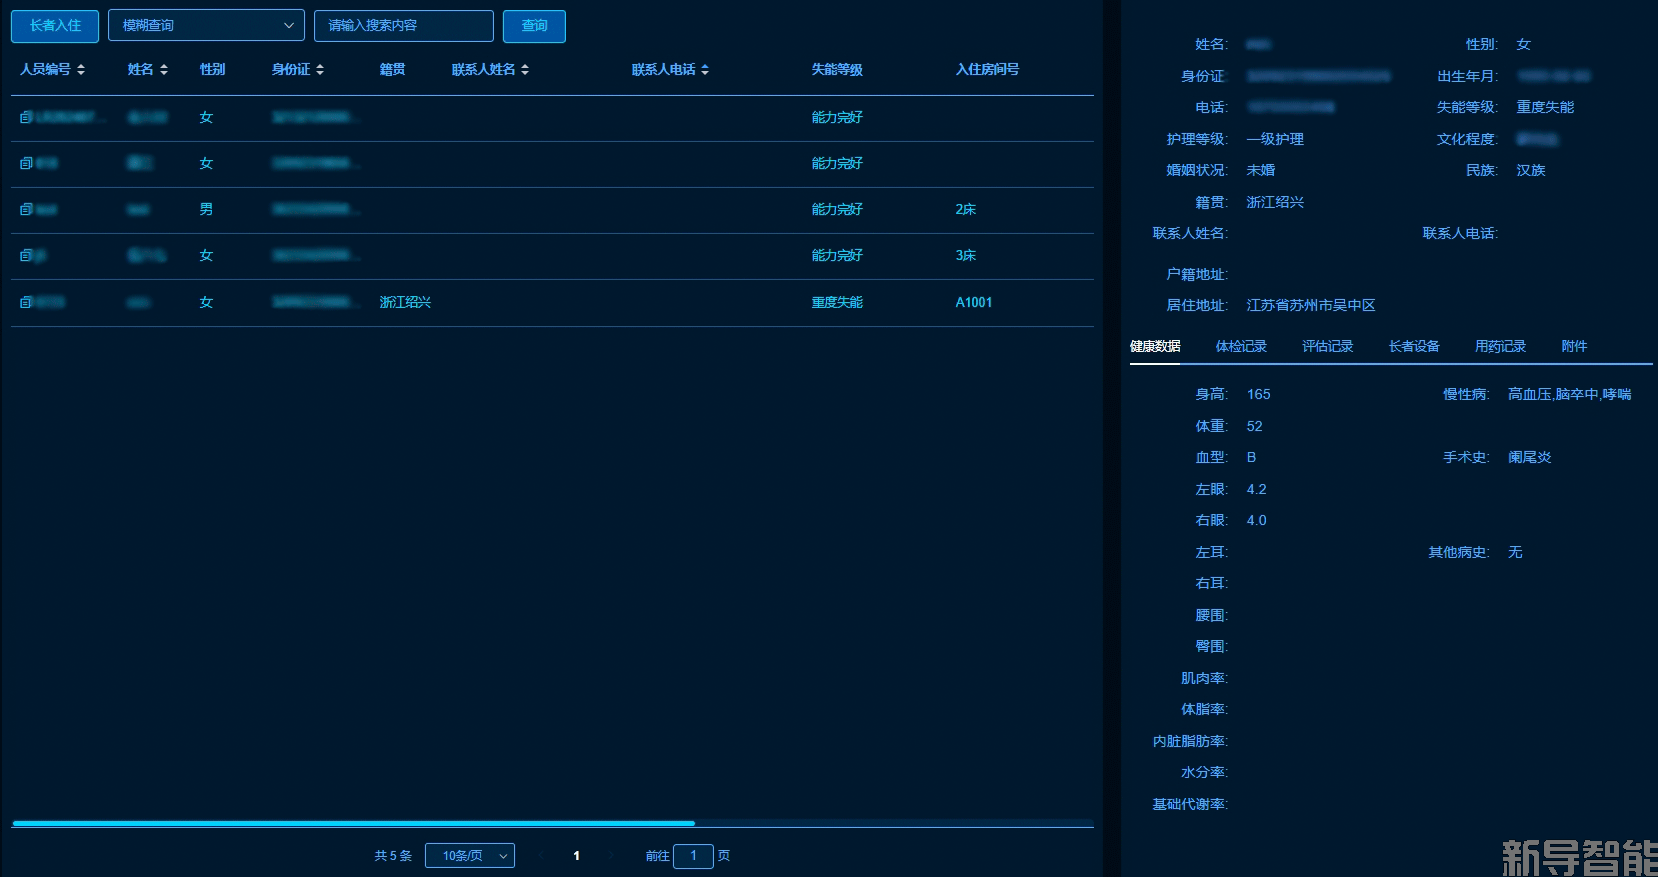
Task: Show the 用药记录 tab
Action: coord(1500,346)
